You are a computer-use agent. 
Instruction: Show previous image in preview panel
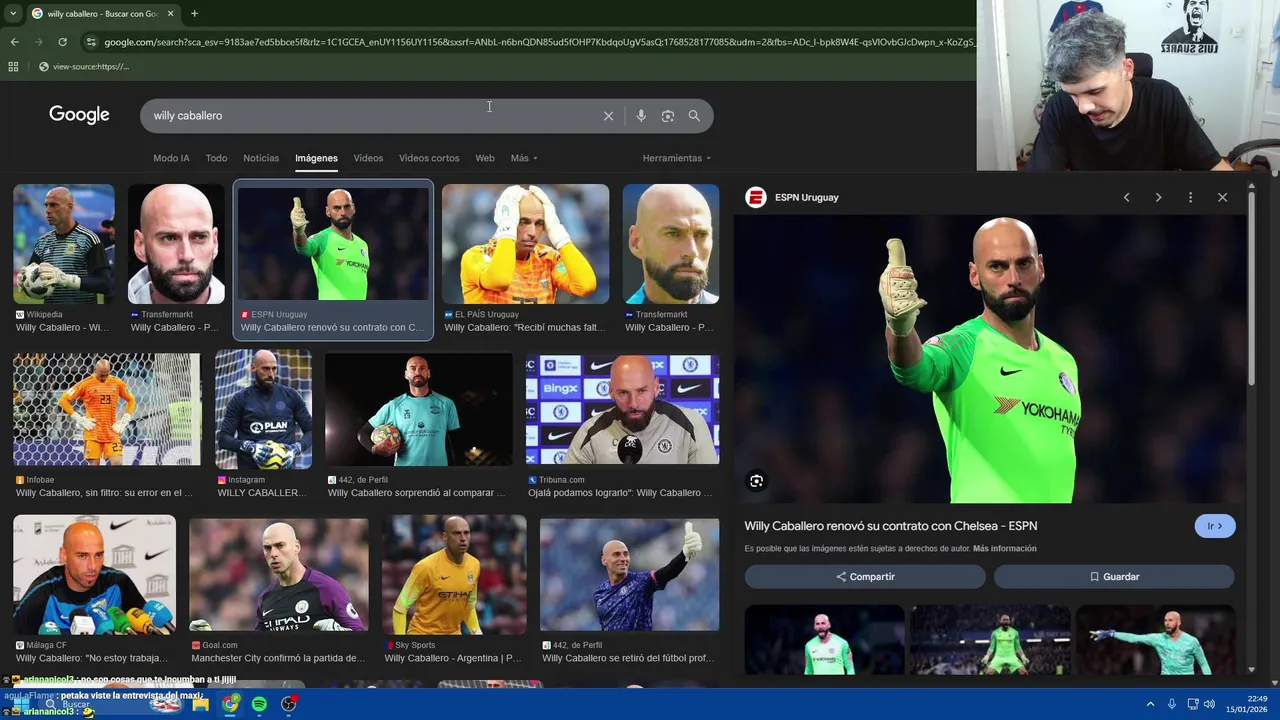pyautogui.click(x=1126, y=198)
